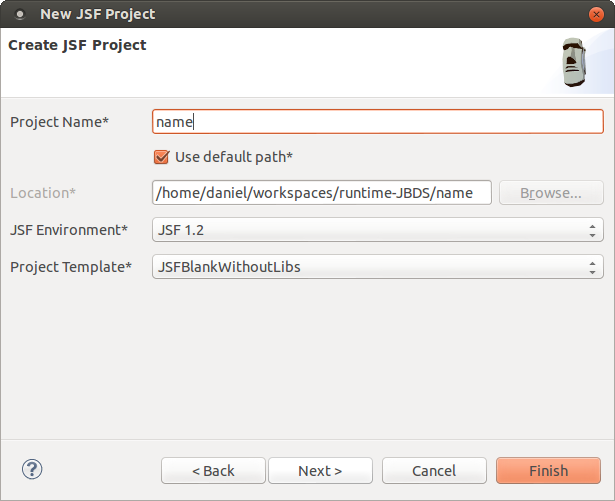The height and width of the screenshot is (501, 615).
Task: Click the Project Template label
Action: click(71, 267)
